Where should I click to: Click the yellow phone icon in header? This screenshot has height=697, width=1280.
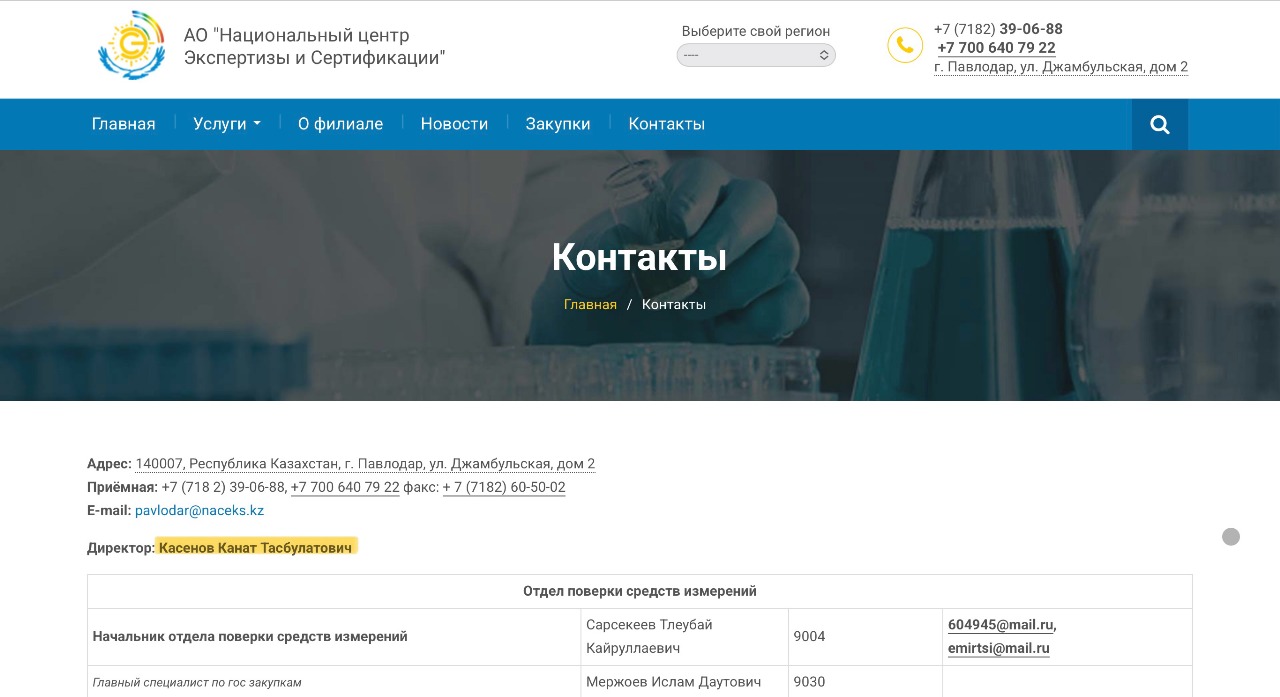click(x=905, y=45)
